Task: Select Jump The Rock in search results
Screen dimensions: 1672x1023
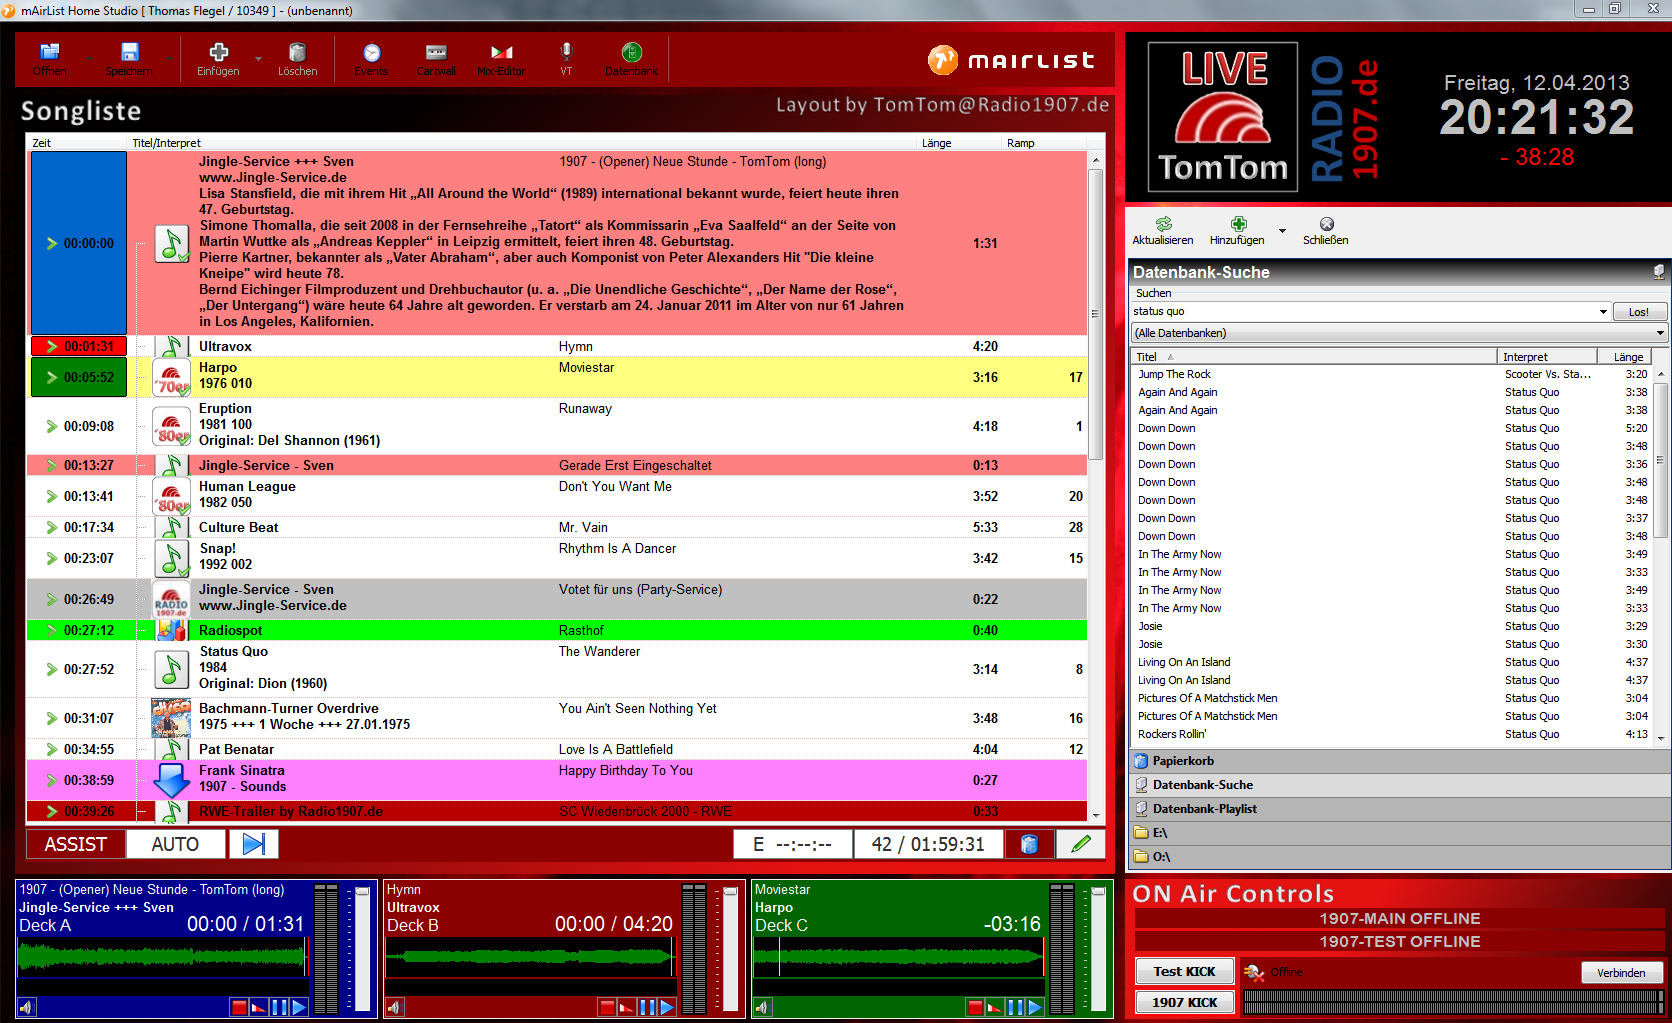Action: [1391, 374]
